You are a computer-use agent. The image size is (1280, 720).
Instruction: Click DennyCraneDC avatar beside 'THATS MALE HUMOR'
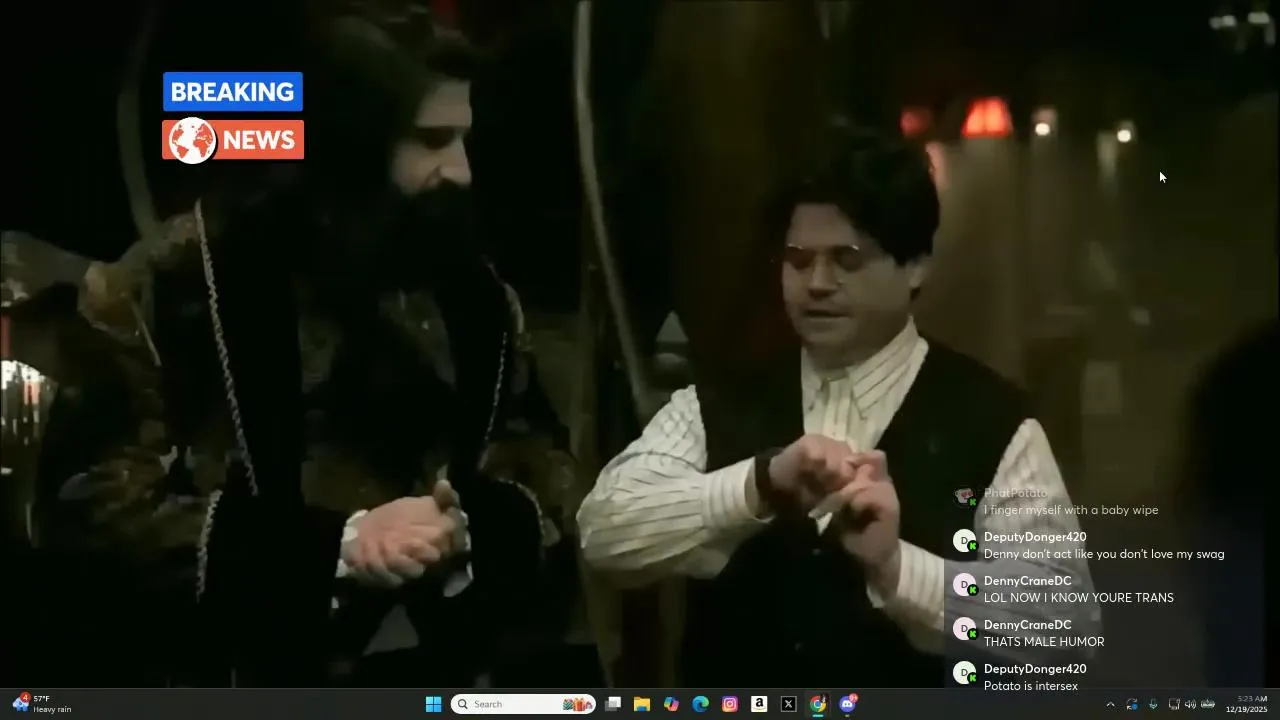(964, 629)
